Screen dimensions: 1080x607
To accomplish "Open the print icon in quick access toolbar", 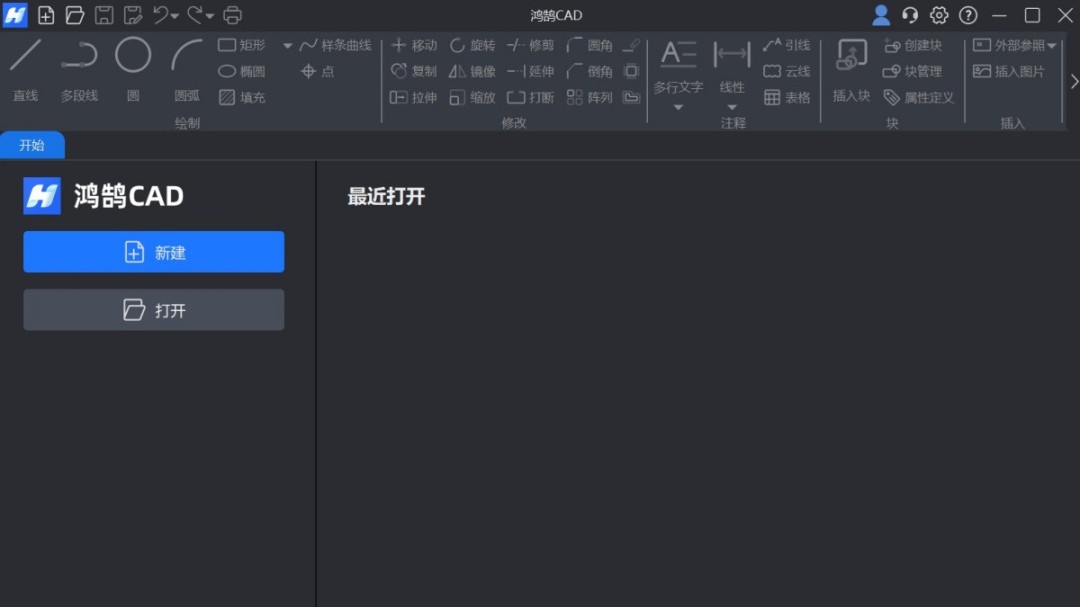I will pos(231,15).
